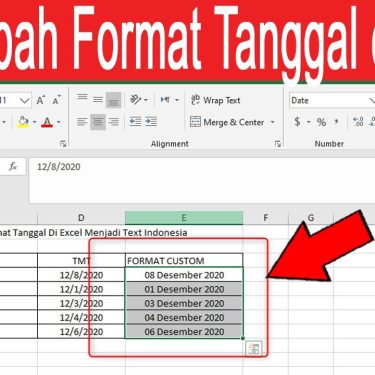The height and width of the screenshot is (375, 375).
Task: Click Decrease Font Size icon
Action: coord(57,100)
